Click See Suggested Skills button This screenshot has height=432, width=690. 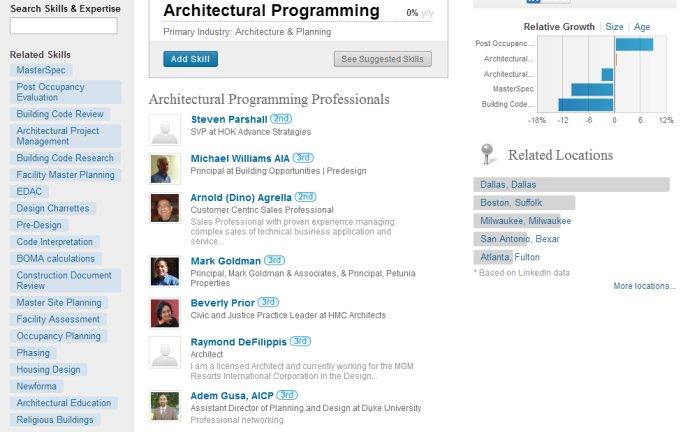(382, 59)
